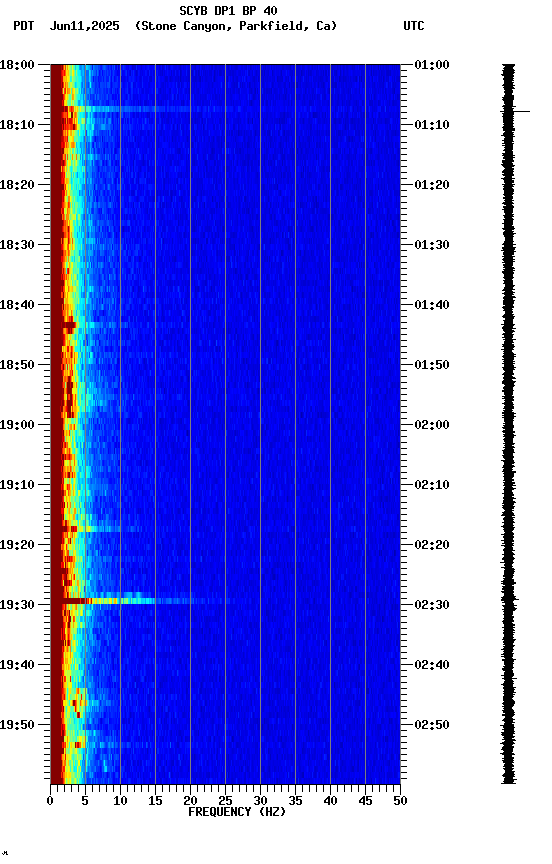Click the "UTC" timezone label

[x=414, y=26]
